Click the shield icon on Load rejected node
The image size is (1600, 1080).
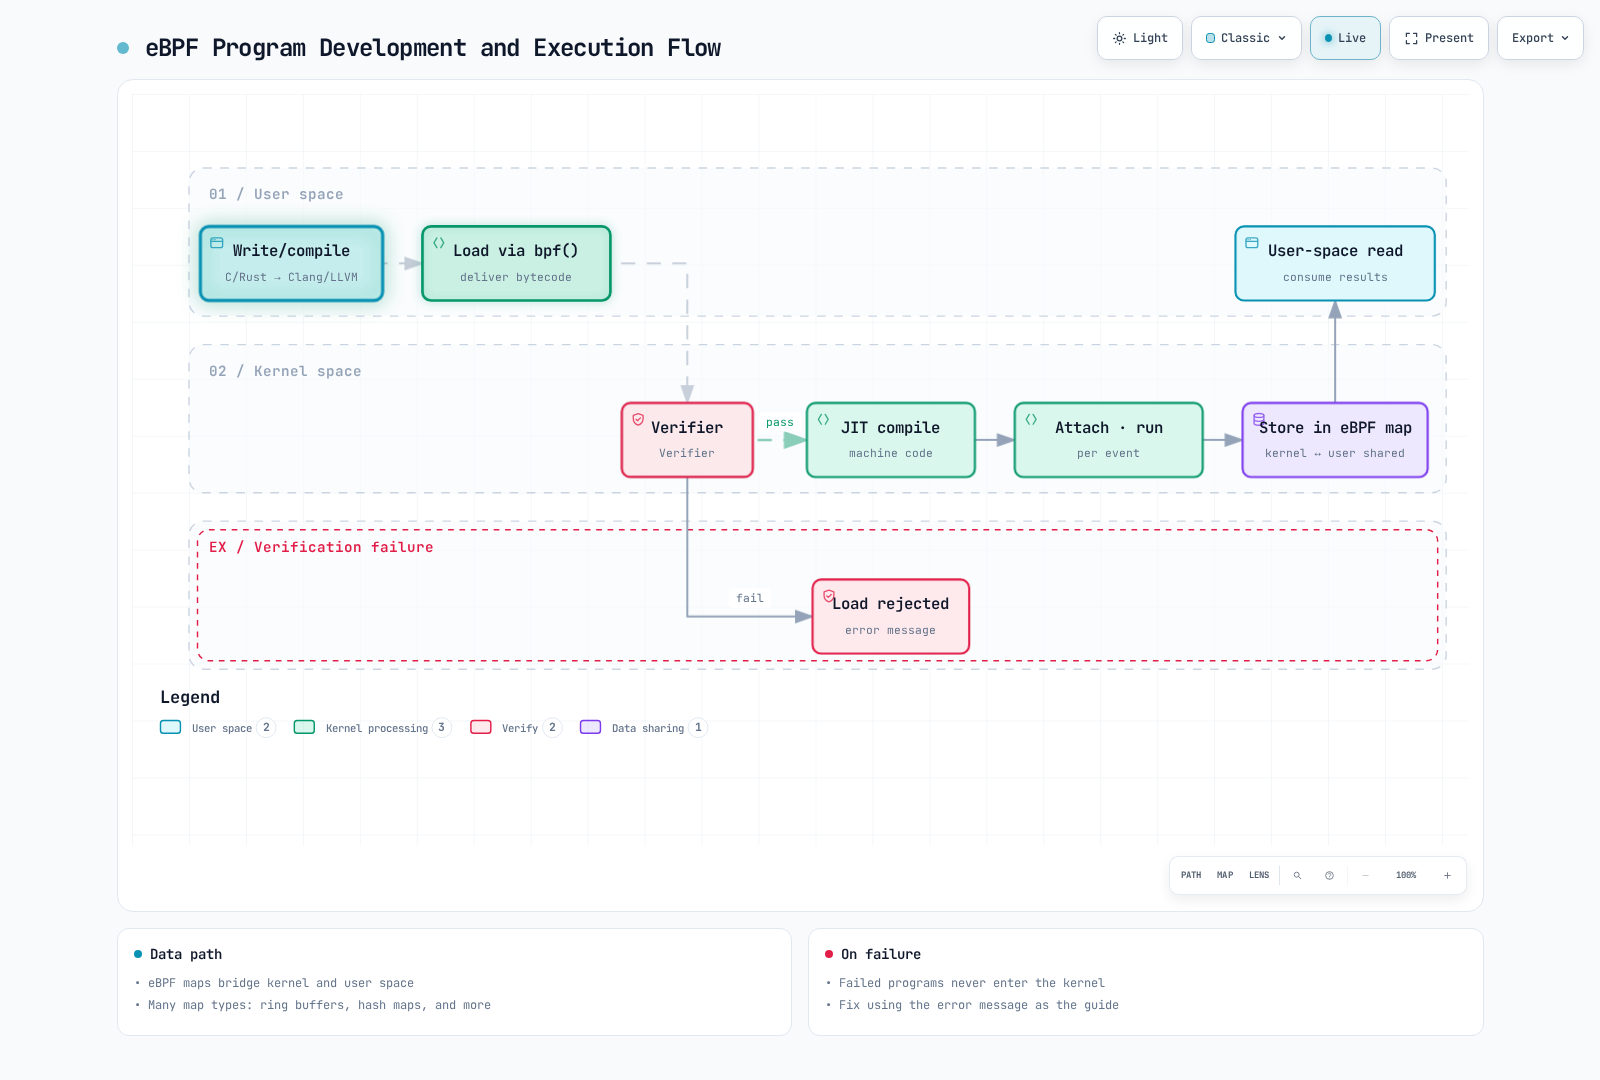coord(829,596)
